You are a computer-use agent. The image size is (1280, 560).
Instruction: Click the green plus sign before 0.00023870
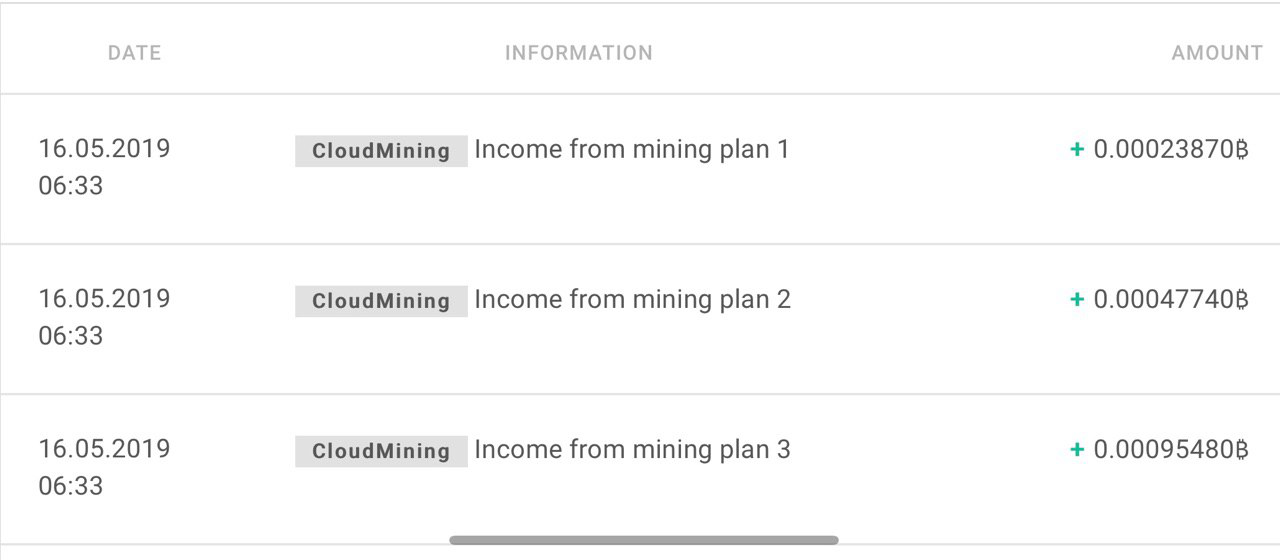tap(1077, 150)
